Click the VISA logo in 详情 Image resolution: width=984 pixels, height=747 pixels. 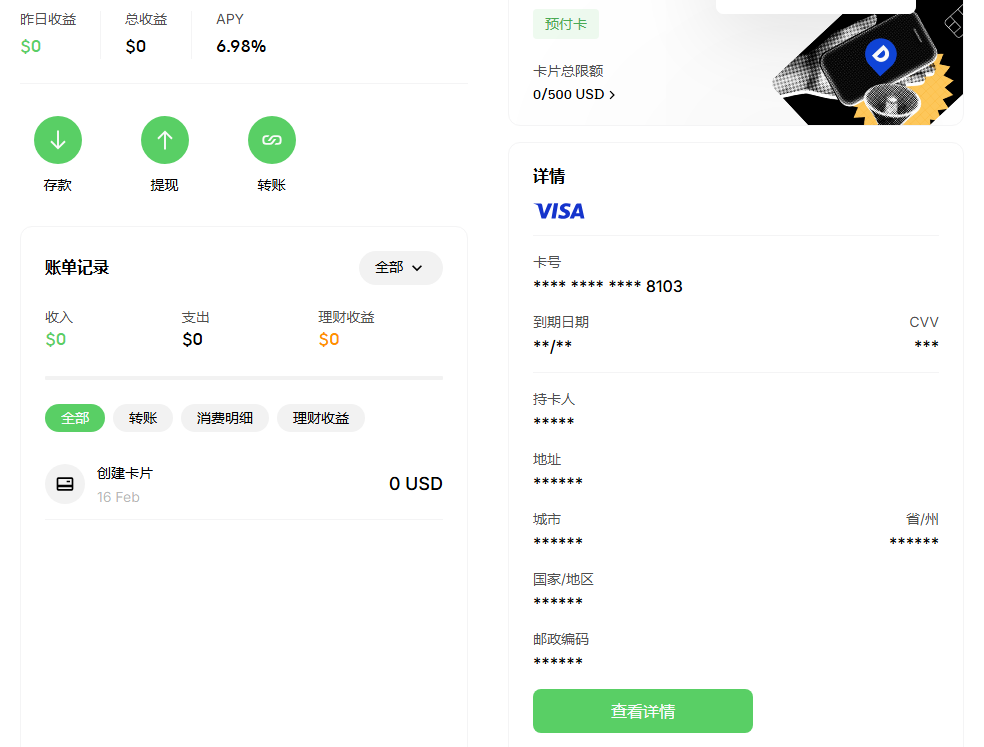(x=559, y=211)
